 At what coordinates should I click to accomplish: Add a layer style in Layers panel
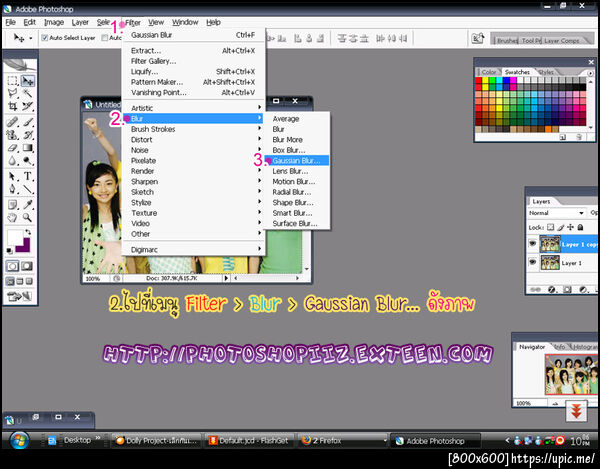[551, 290]
